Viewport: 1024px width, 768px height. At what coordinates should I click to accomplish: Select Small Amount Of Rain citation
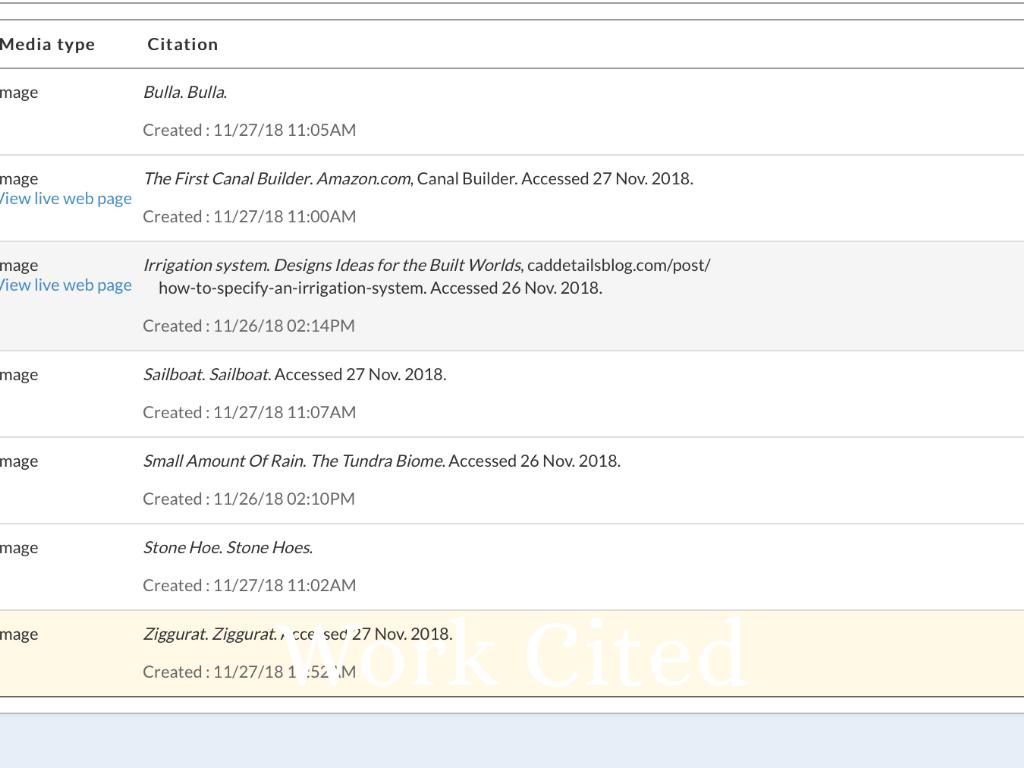(381, 461)
